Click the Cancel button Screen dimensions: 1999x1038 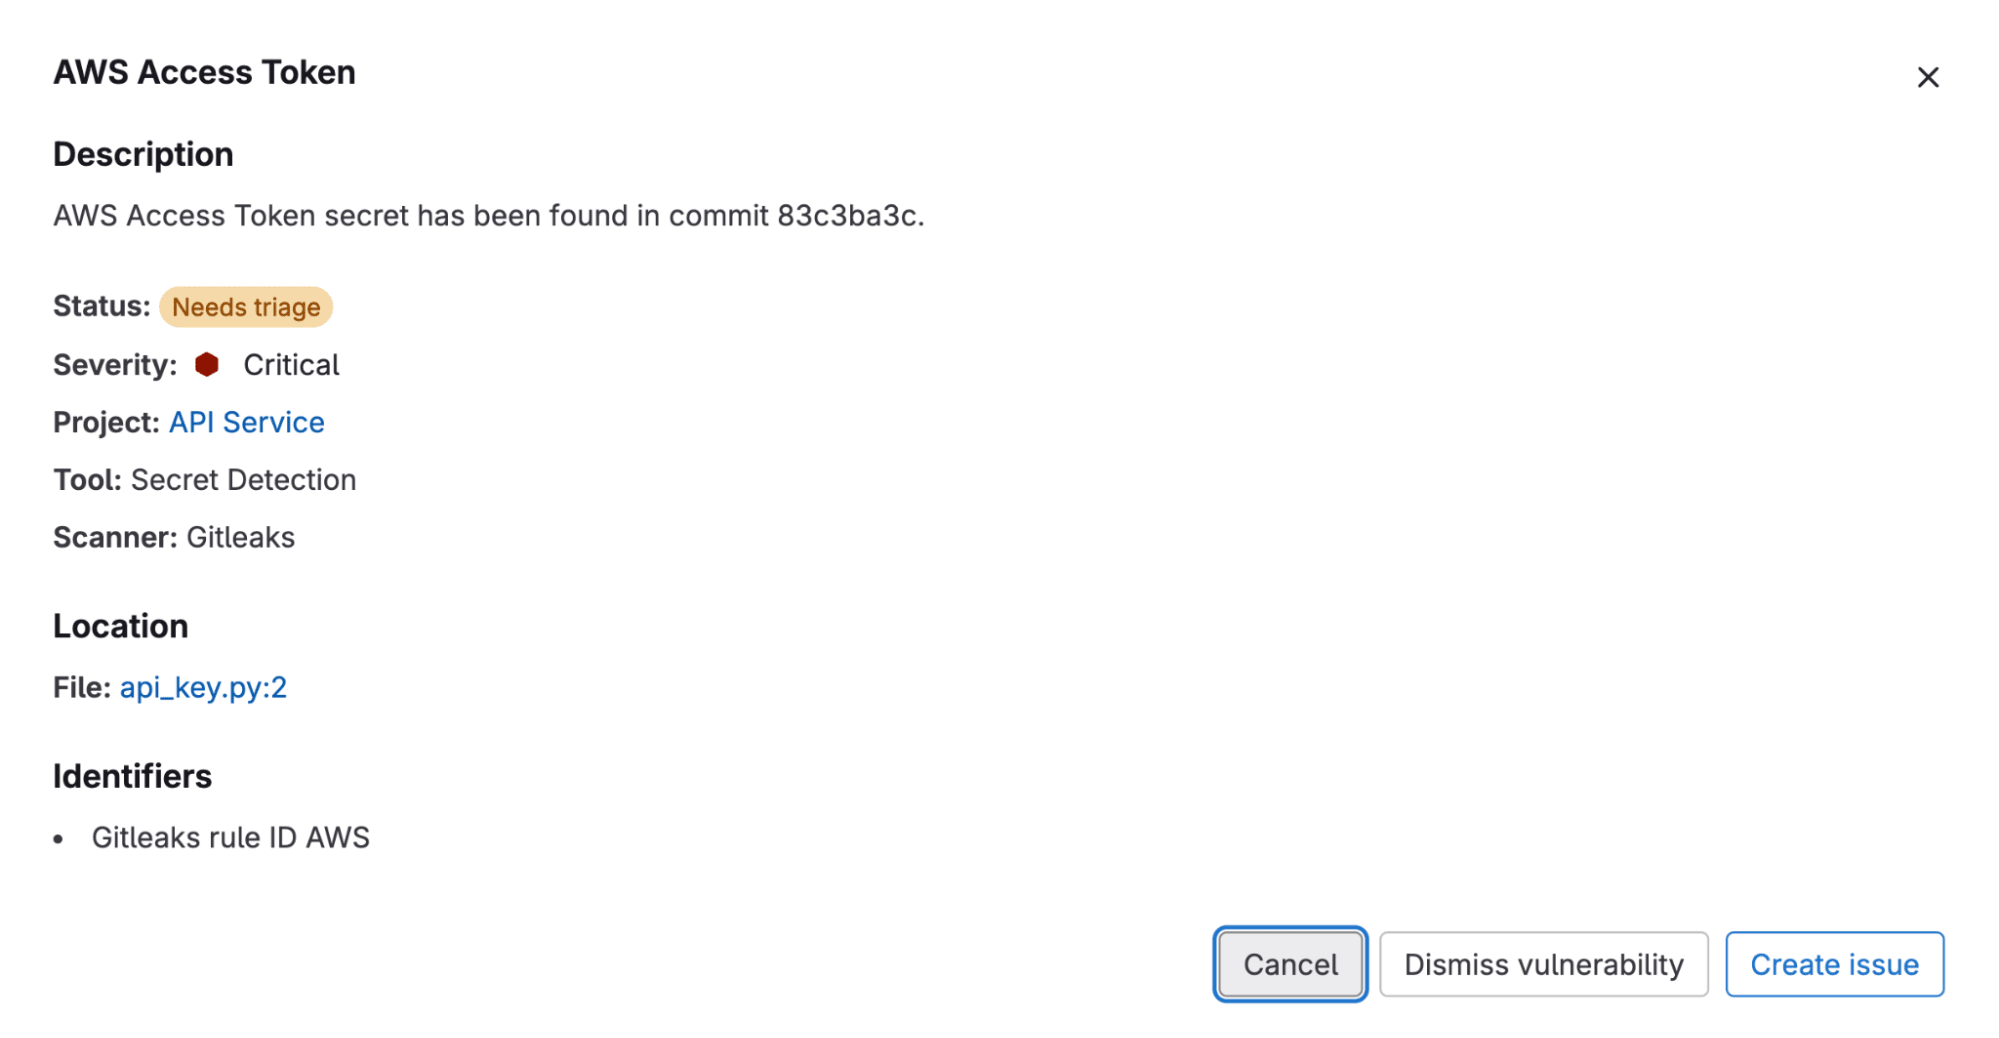click(x=1289, y=964)
